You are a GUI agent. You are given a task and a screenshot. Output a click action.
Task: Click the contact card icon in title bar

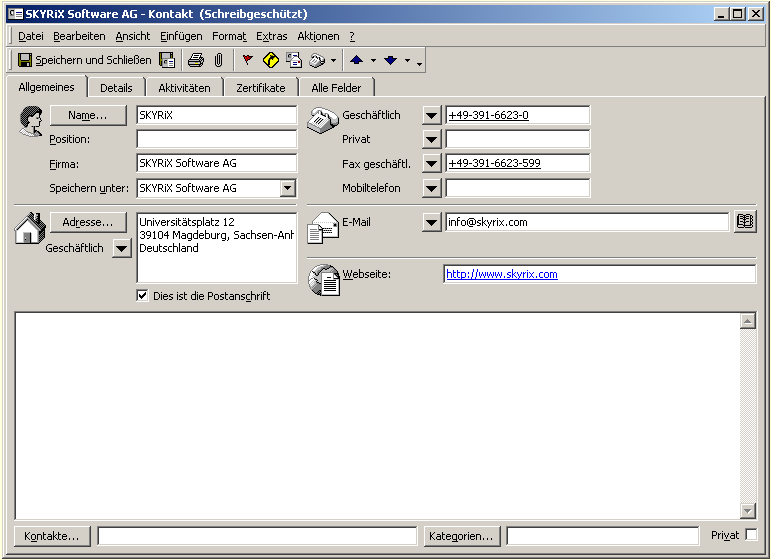pyautogui.click(x=16, y=14)
